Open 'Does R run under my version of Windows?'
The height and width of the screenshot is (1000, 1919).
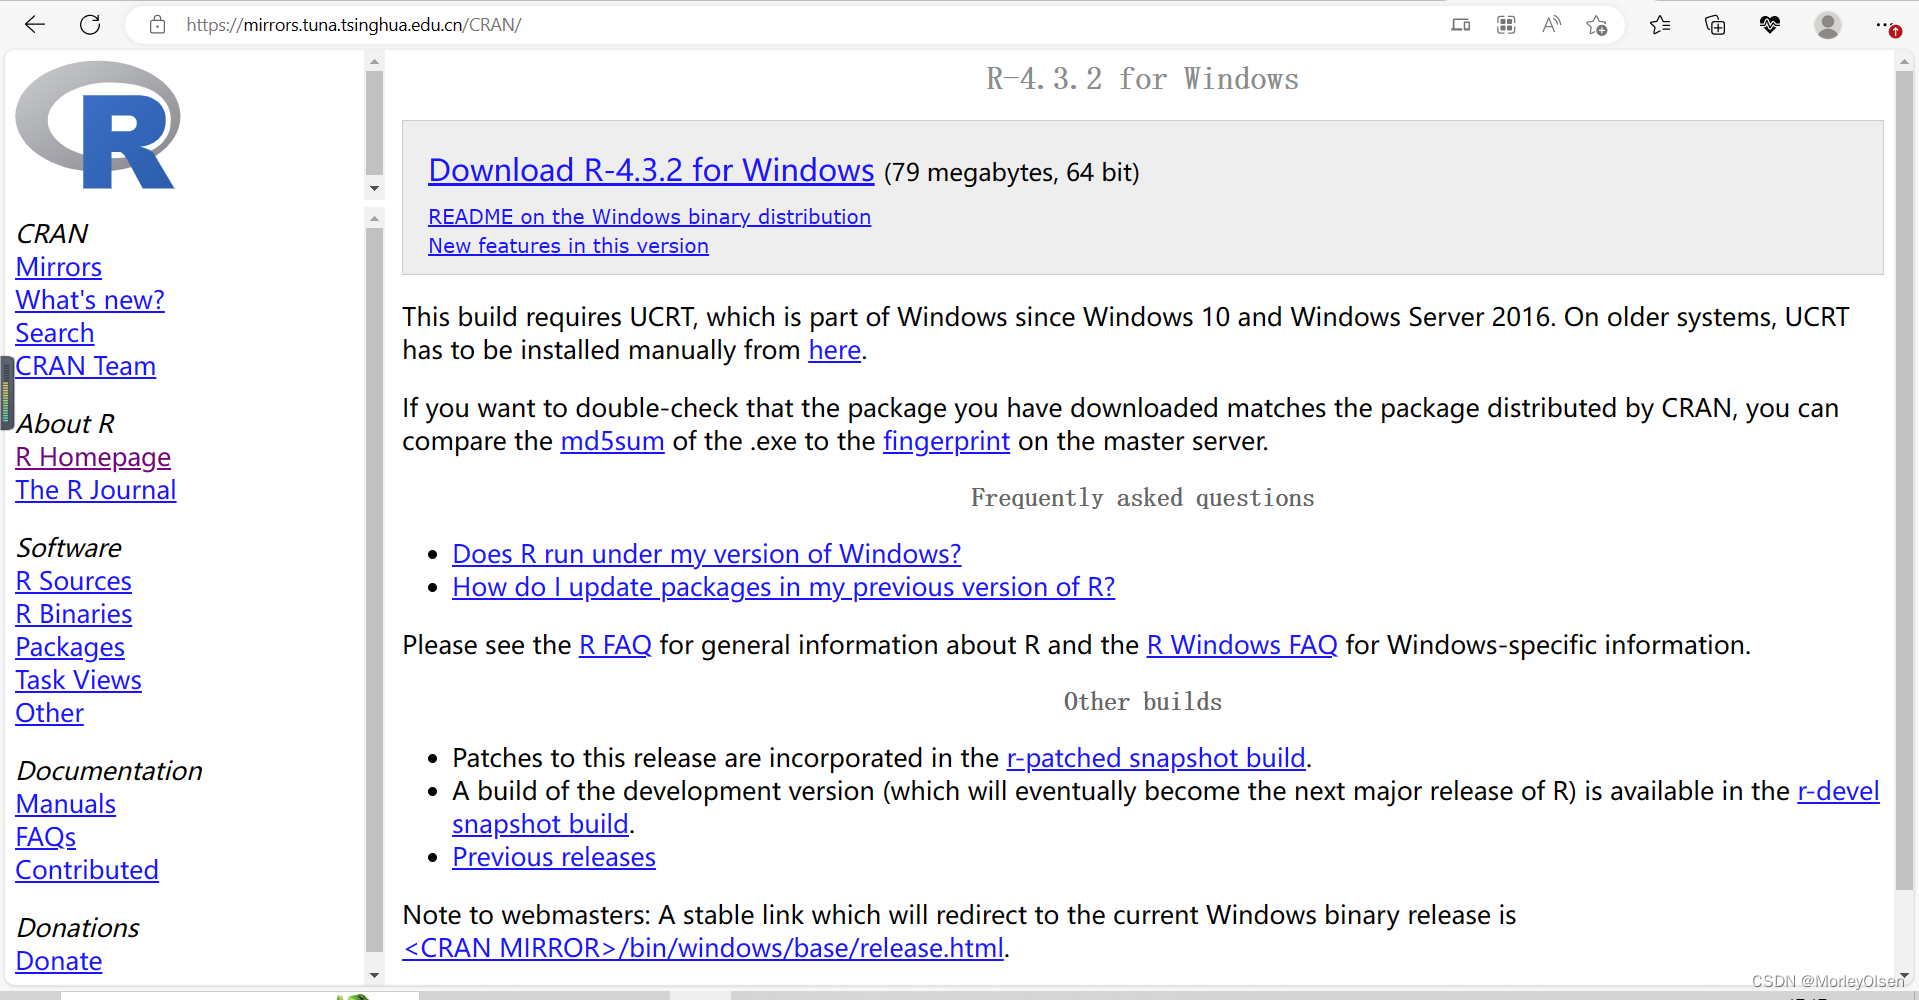pyautogui.click(x=706, y=554)
